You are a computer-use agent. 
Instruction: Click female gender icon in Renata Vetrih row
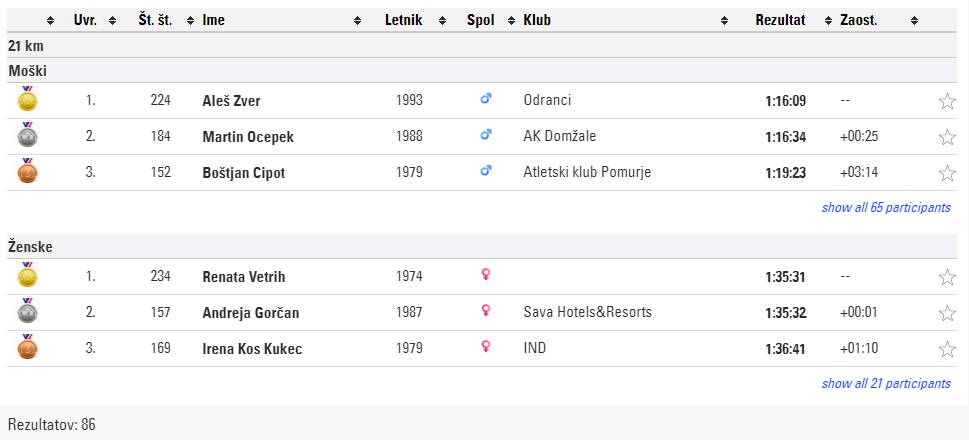click(x=486, y=276)
